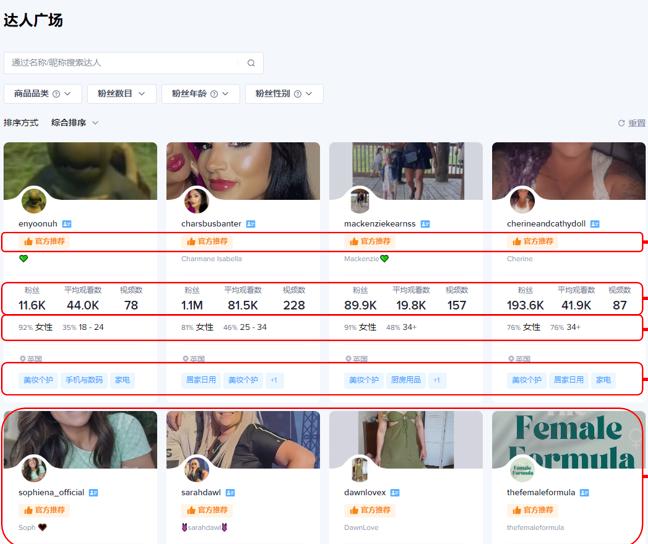
Task: Click 厨房用品 tag on mackenziekearnss card
Action: (406, 380)
